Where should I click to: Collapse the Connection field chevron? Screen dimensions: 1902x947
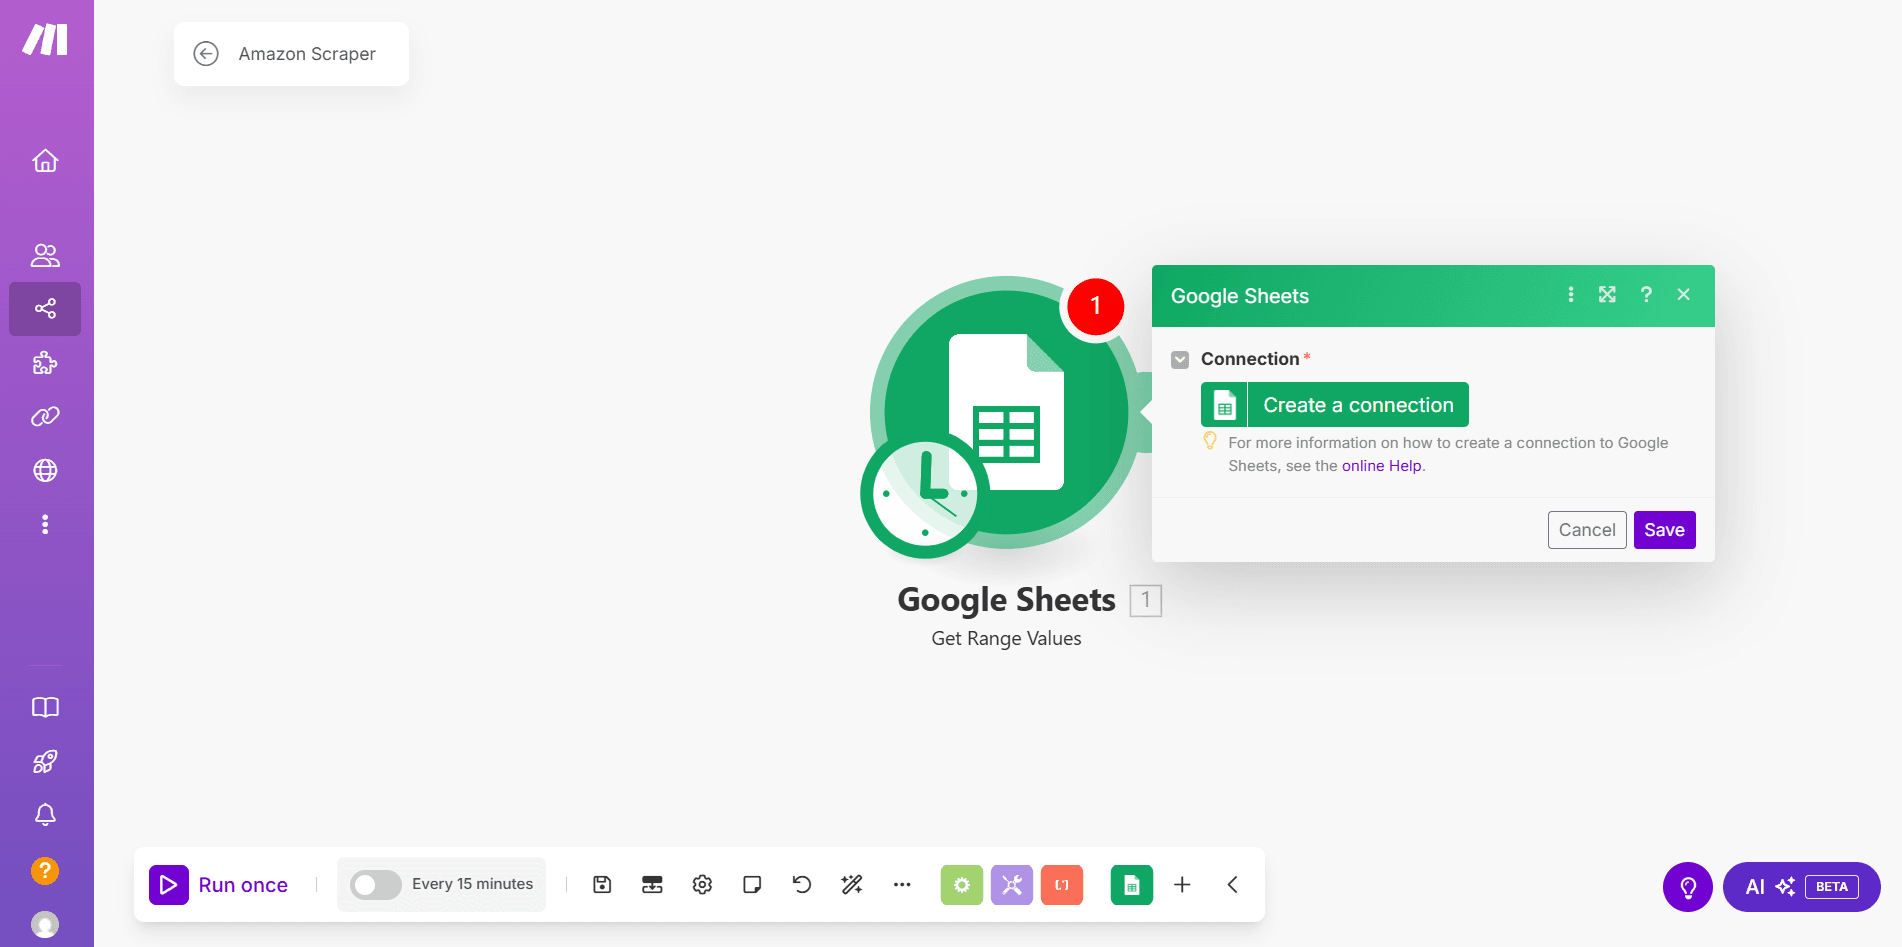[1180, 359]
